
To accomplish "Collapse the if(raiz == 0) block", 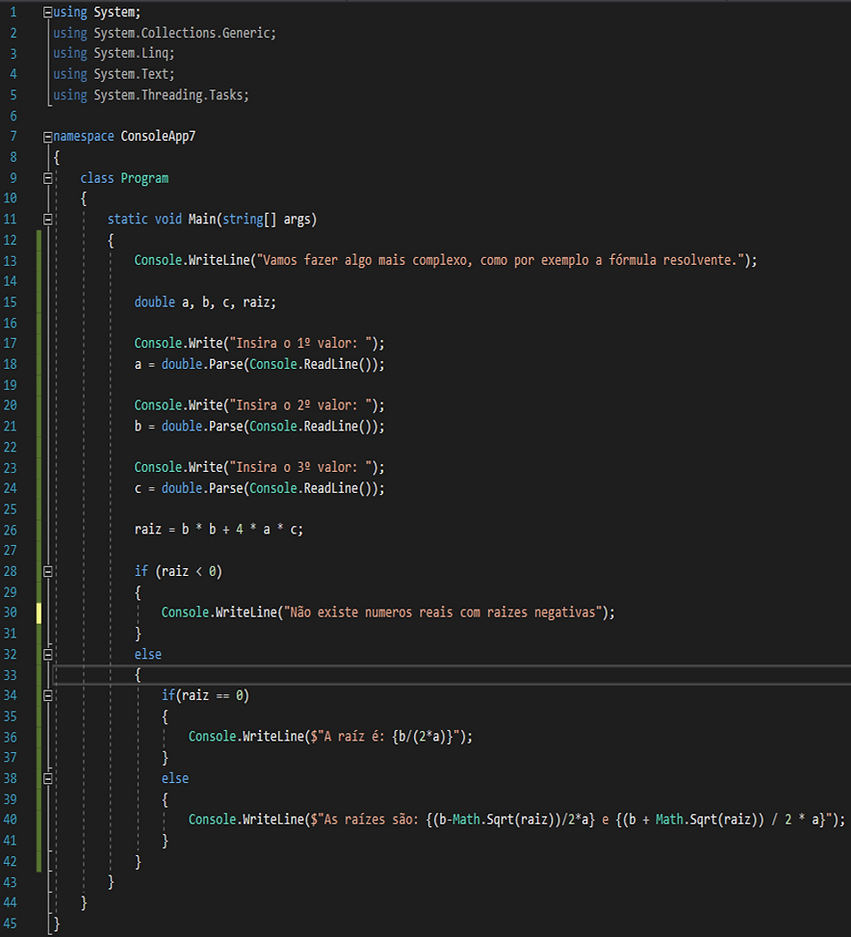I will (x=48, y=696).
